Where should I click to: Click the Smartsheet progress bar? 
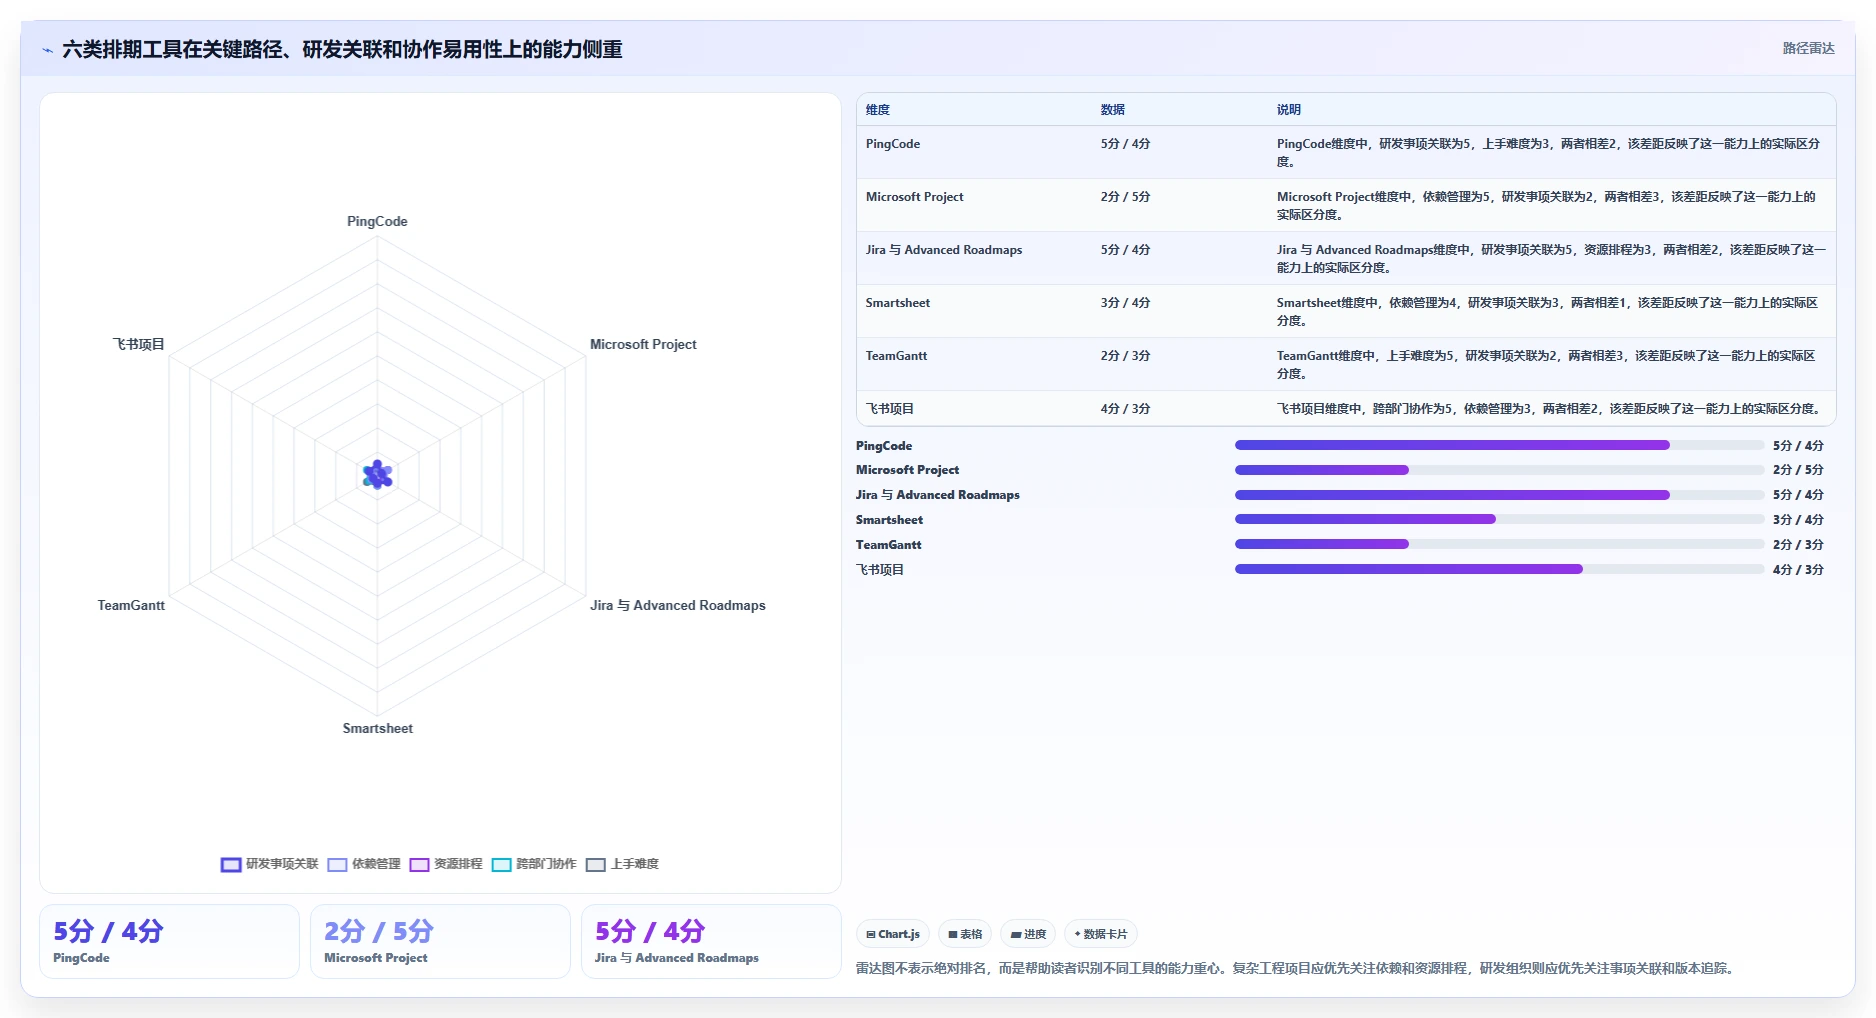tap(1499, 519)
